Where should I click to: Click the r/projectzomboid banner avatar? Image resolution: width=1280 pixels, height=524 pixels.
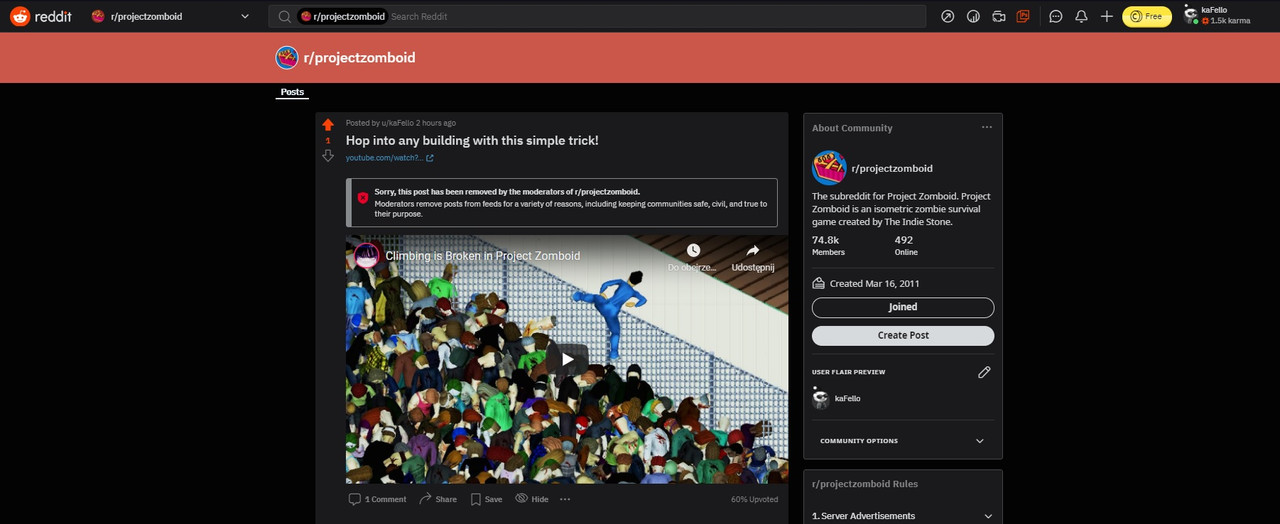coord(287,57)
